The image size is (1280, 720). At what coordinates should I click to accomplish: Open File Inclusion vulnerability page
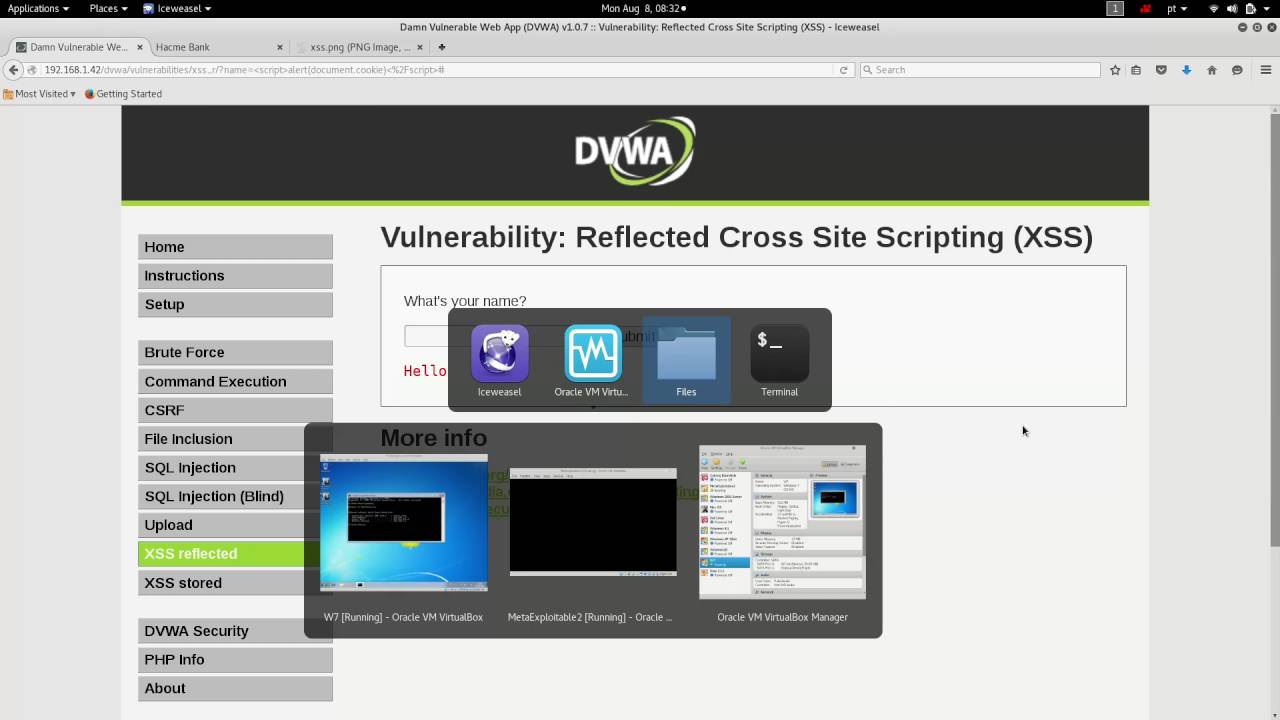point(235,439)
